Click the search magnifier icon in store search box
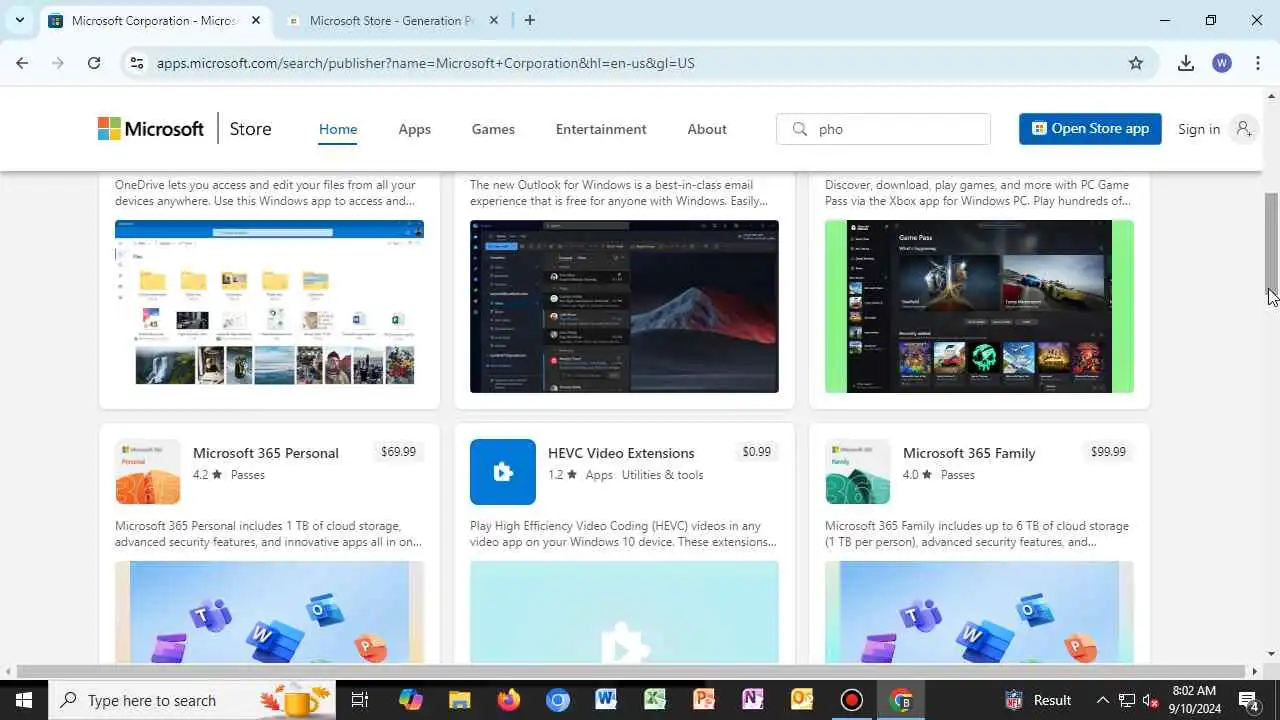This screenshot has width=1280, height=720. [x=799, y=129]
